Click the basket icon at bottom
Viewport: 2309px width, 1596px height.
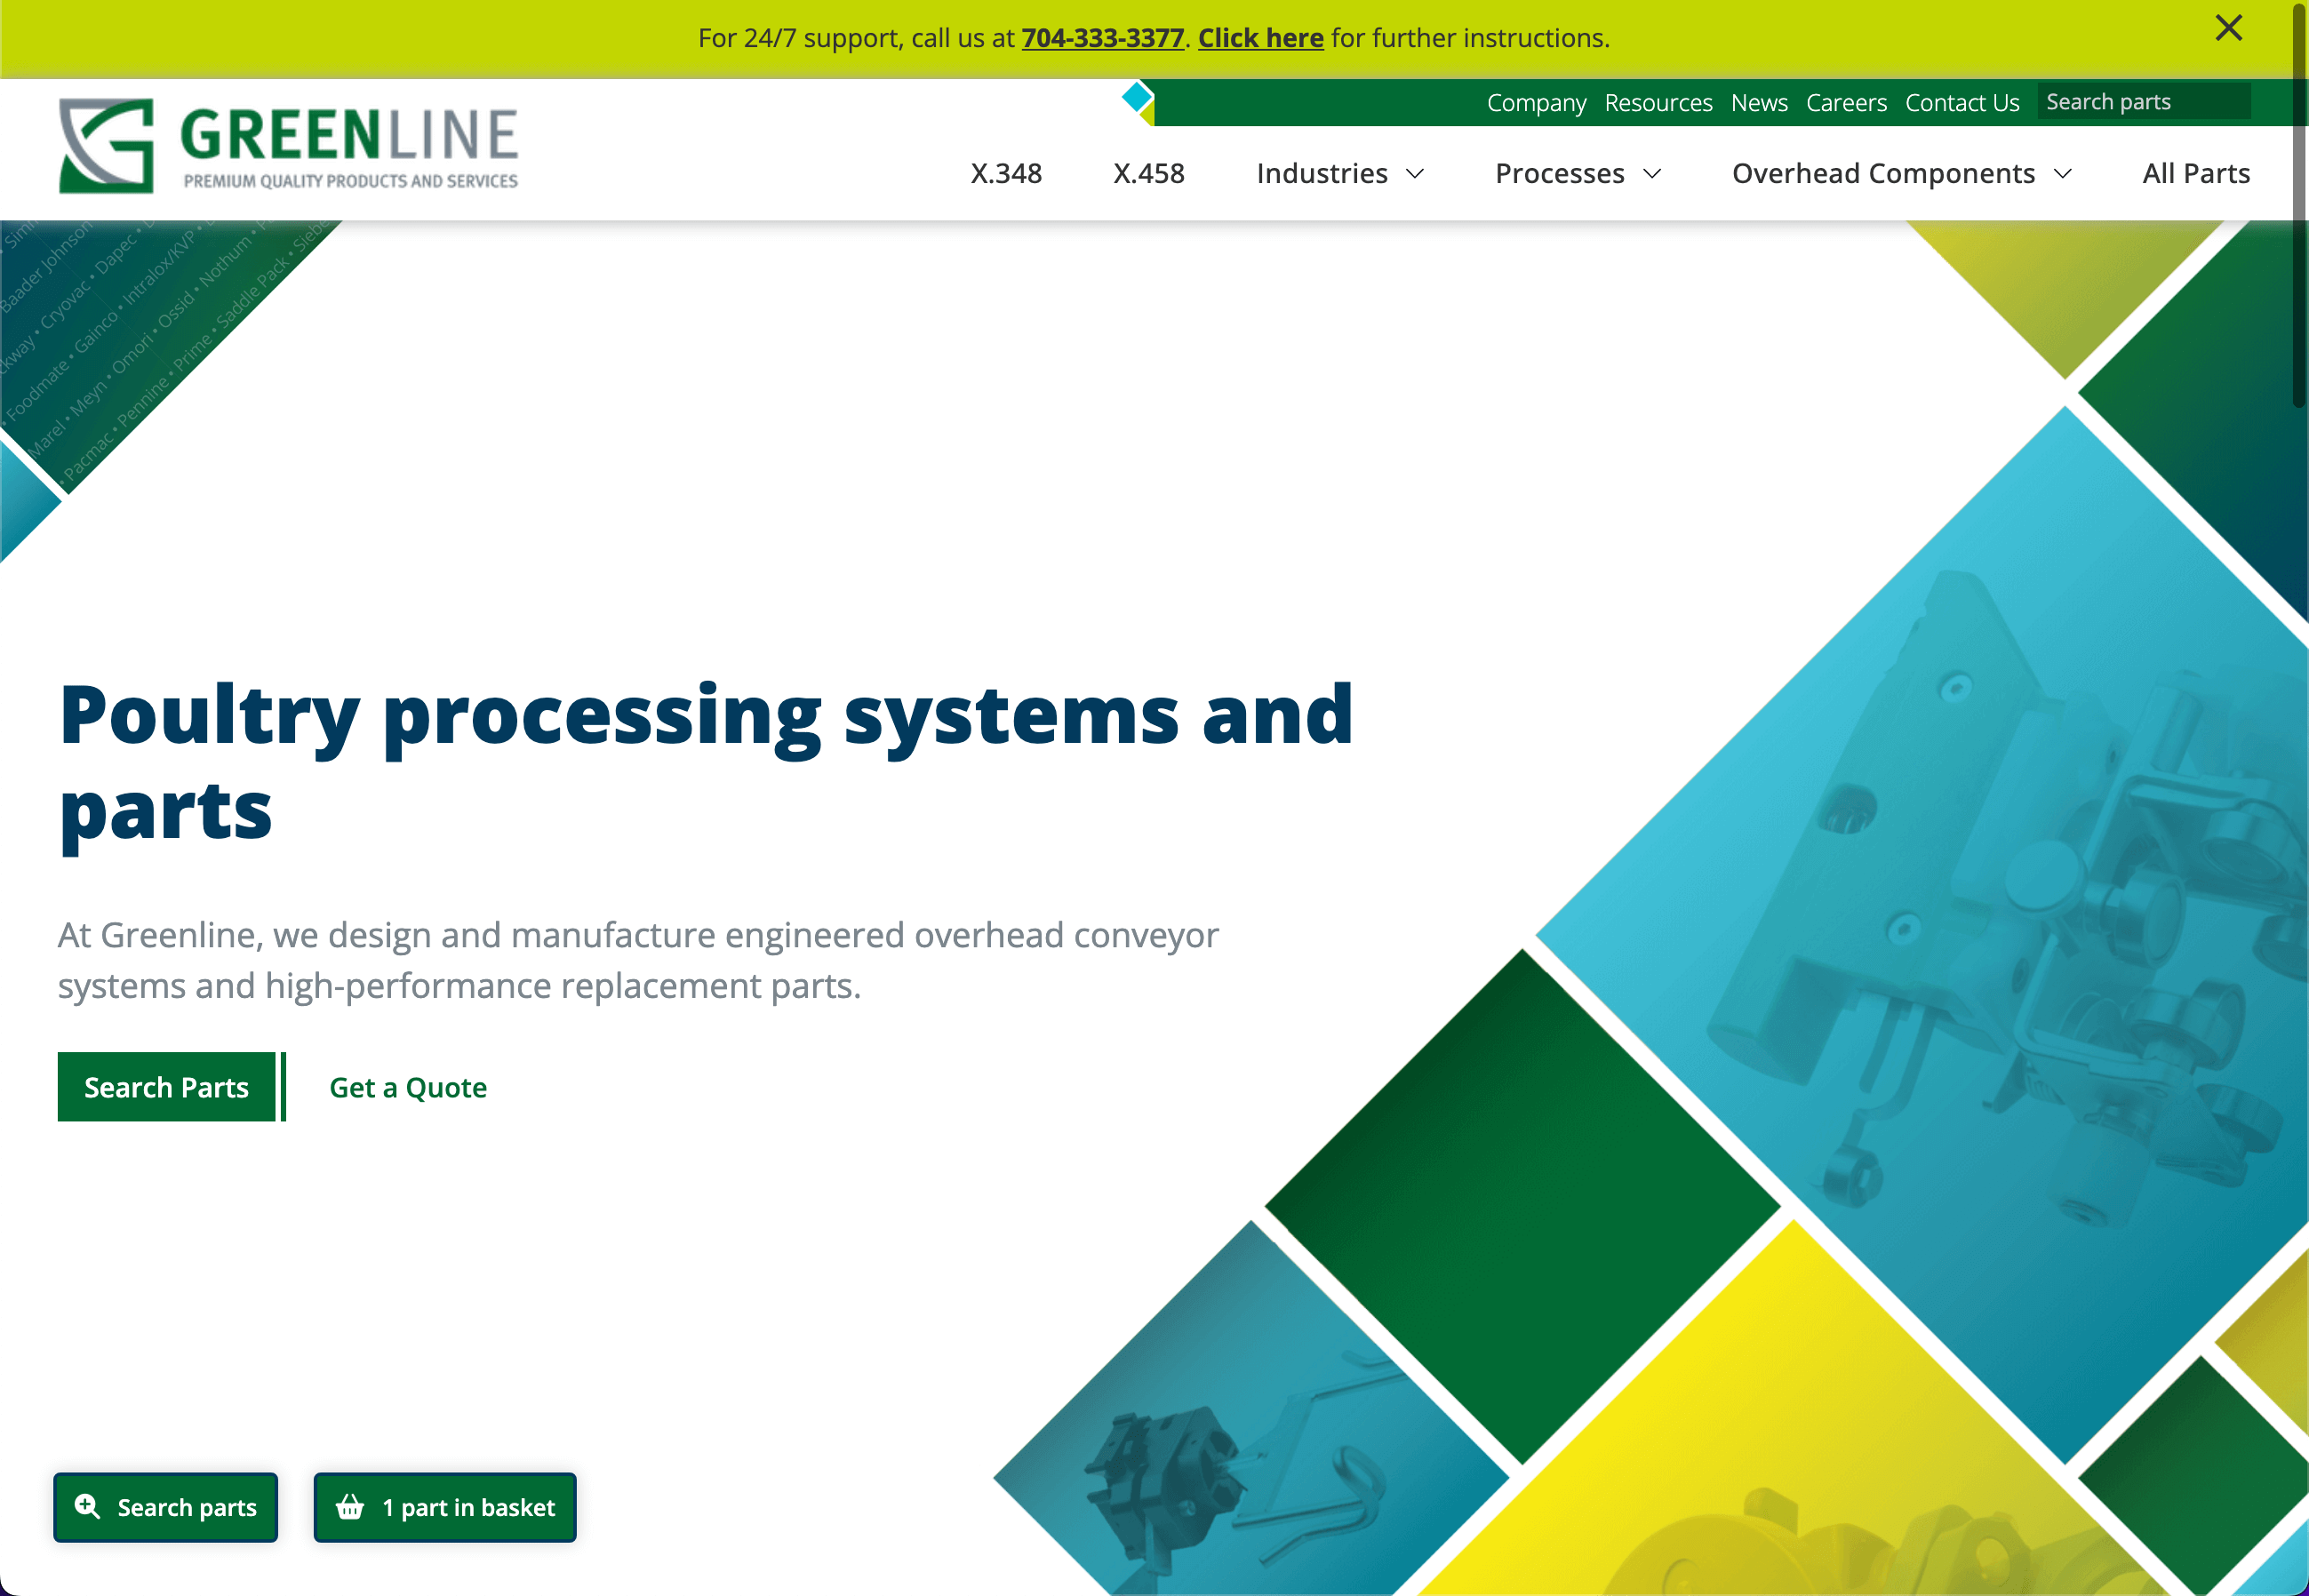click(350, 1506)
